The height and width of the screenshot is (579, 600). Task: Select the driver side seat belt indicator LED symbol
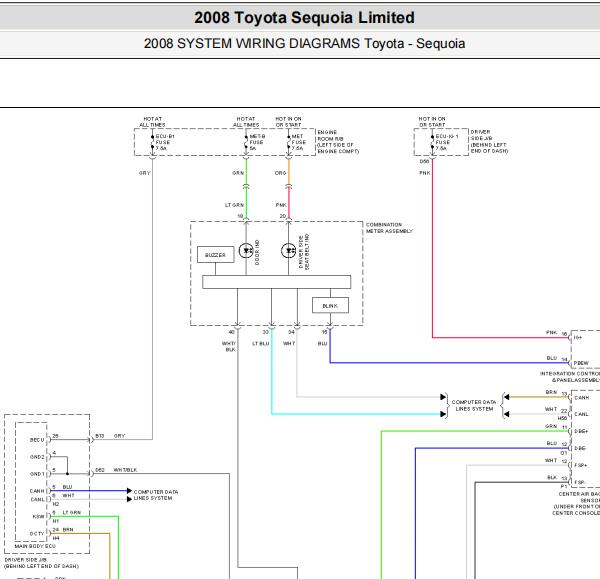(x=289, y=251)
